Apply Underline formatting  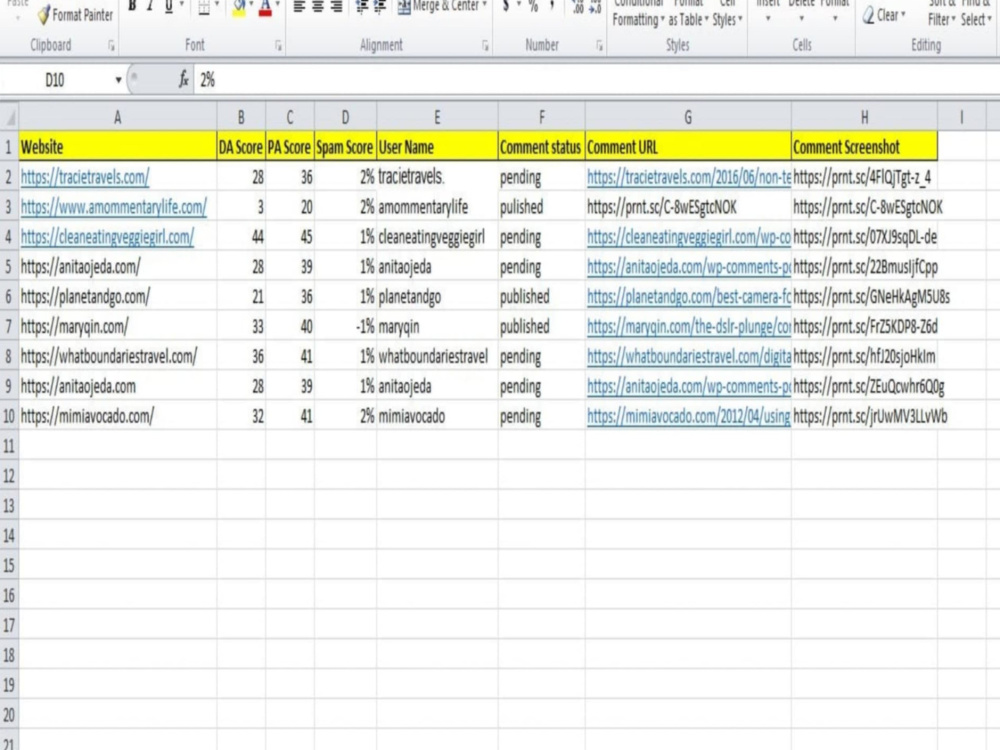click(x=168, y=6)
